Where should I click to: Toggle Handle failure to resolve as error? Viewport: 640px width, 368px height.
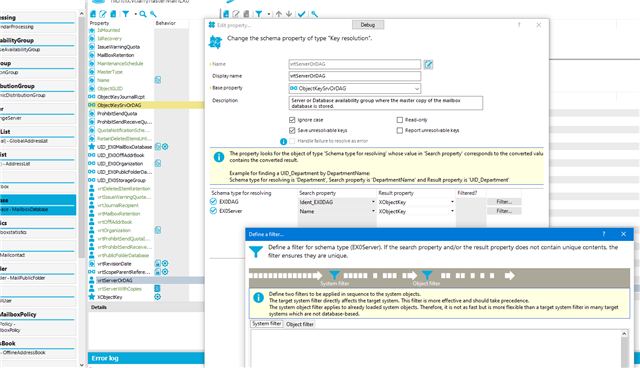tap(292, 141)
